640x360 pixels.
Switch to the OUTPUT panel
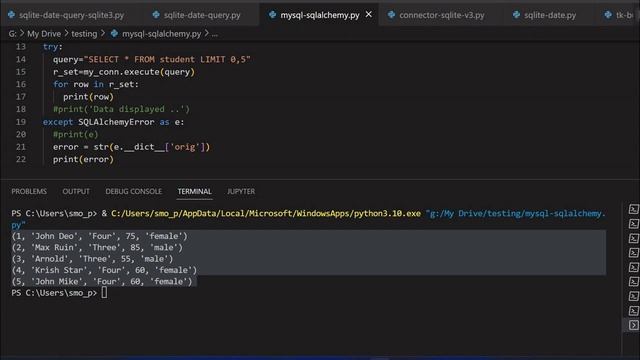click(x=76, y=191)
